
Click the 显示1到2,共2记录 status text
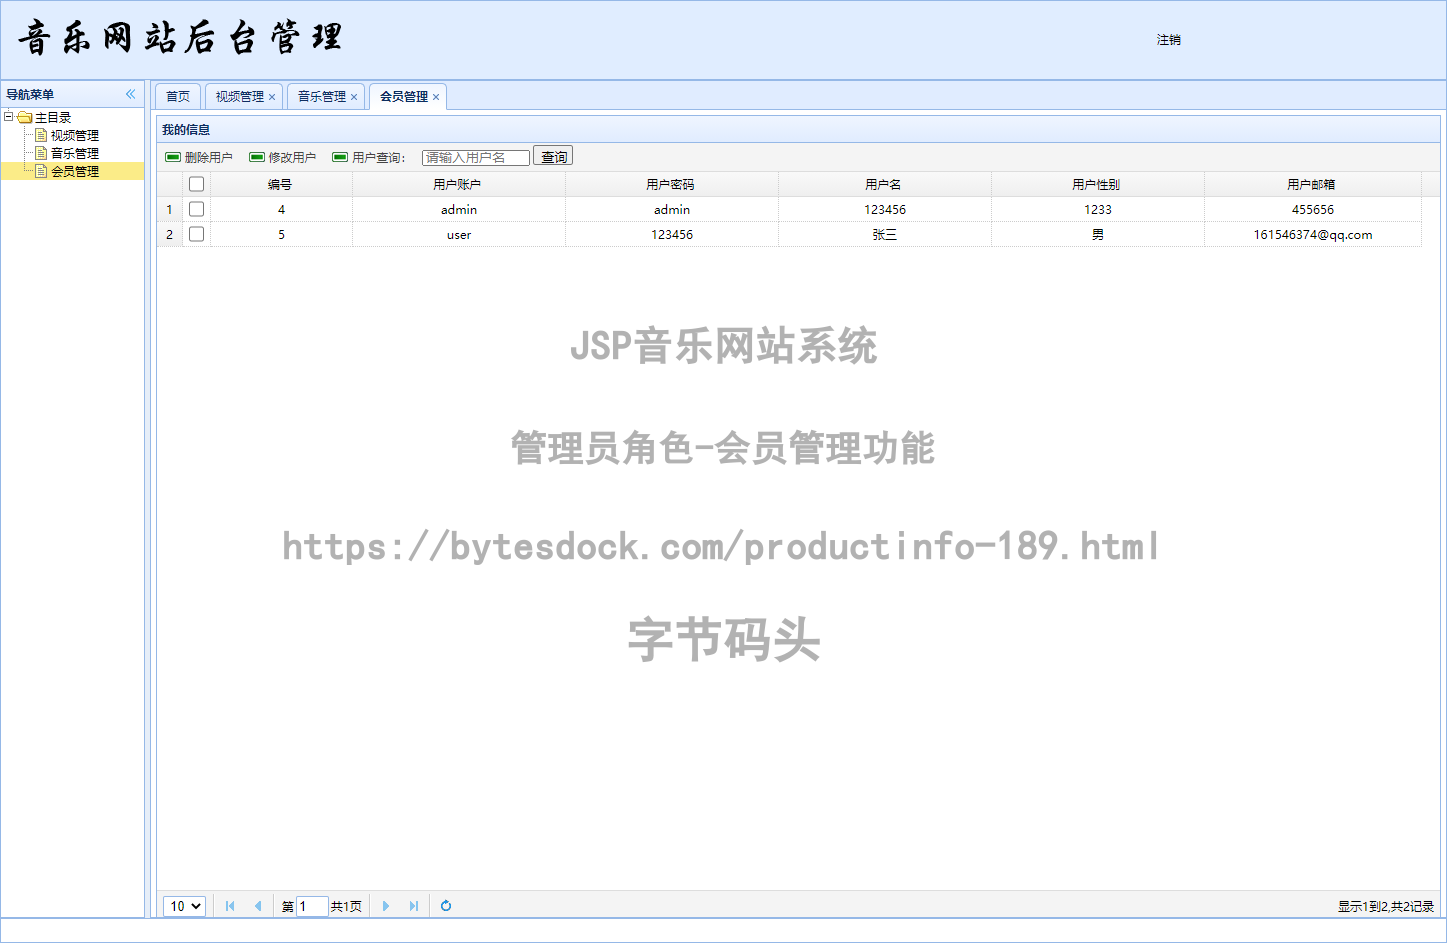1386,906
